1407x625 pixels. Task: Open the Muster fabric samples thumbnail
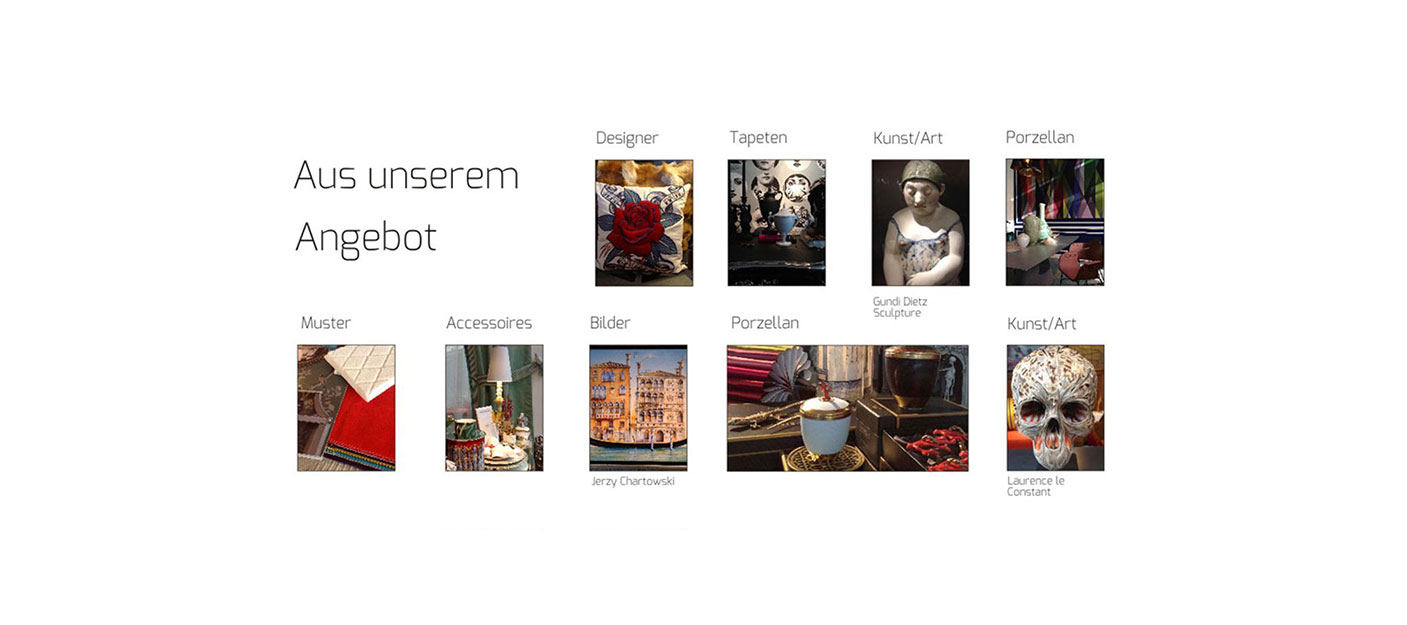(346, 408)
